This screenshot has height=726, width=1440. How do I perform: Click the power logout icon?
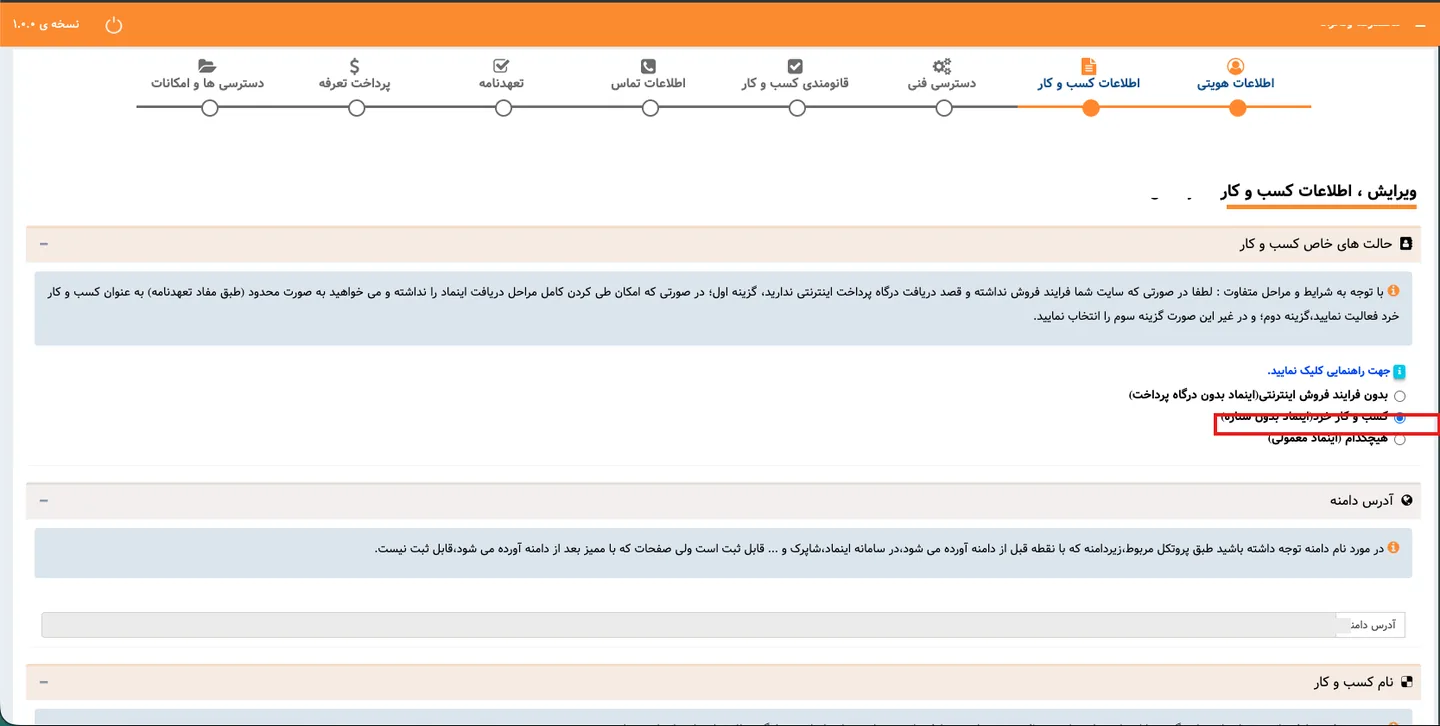click(x=114, y=24)
